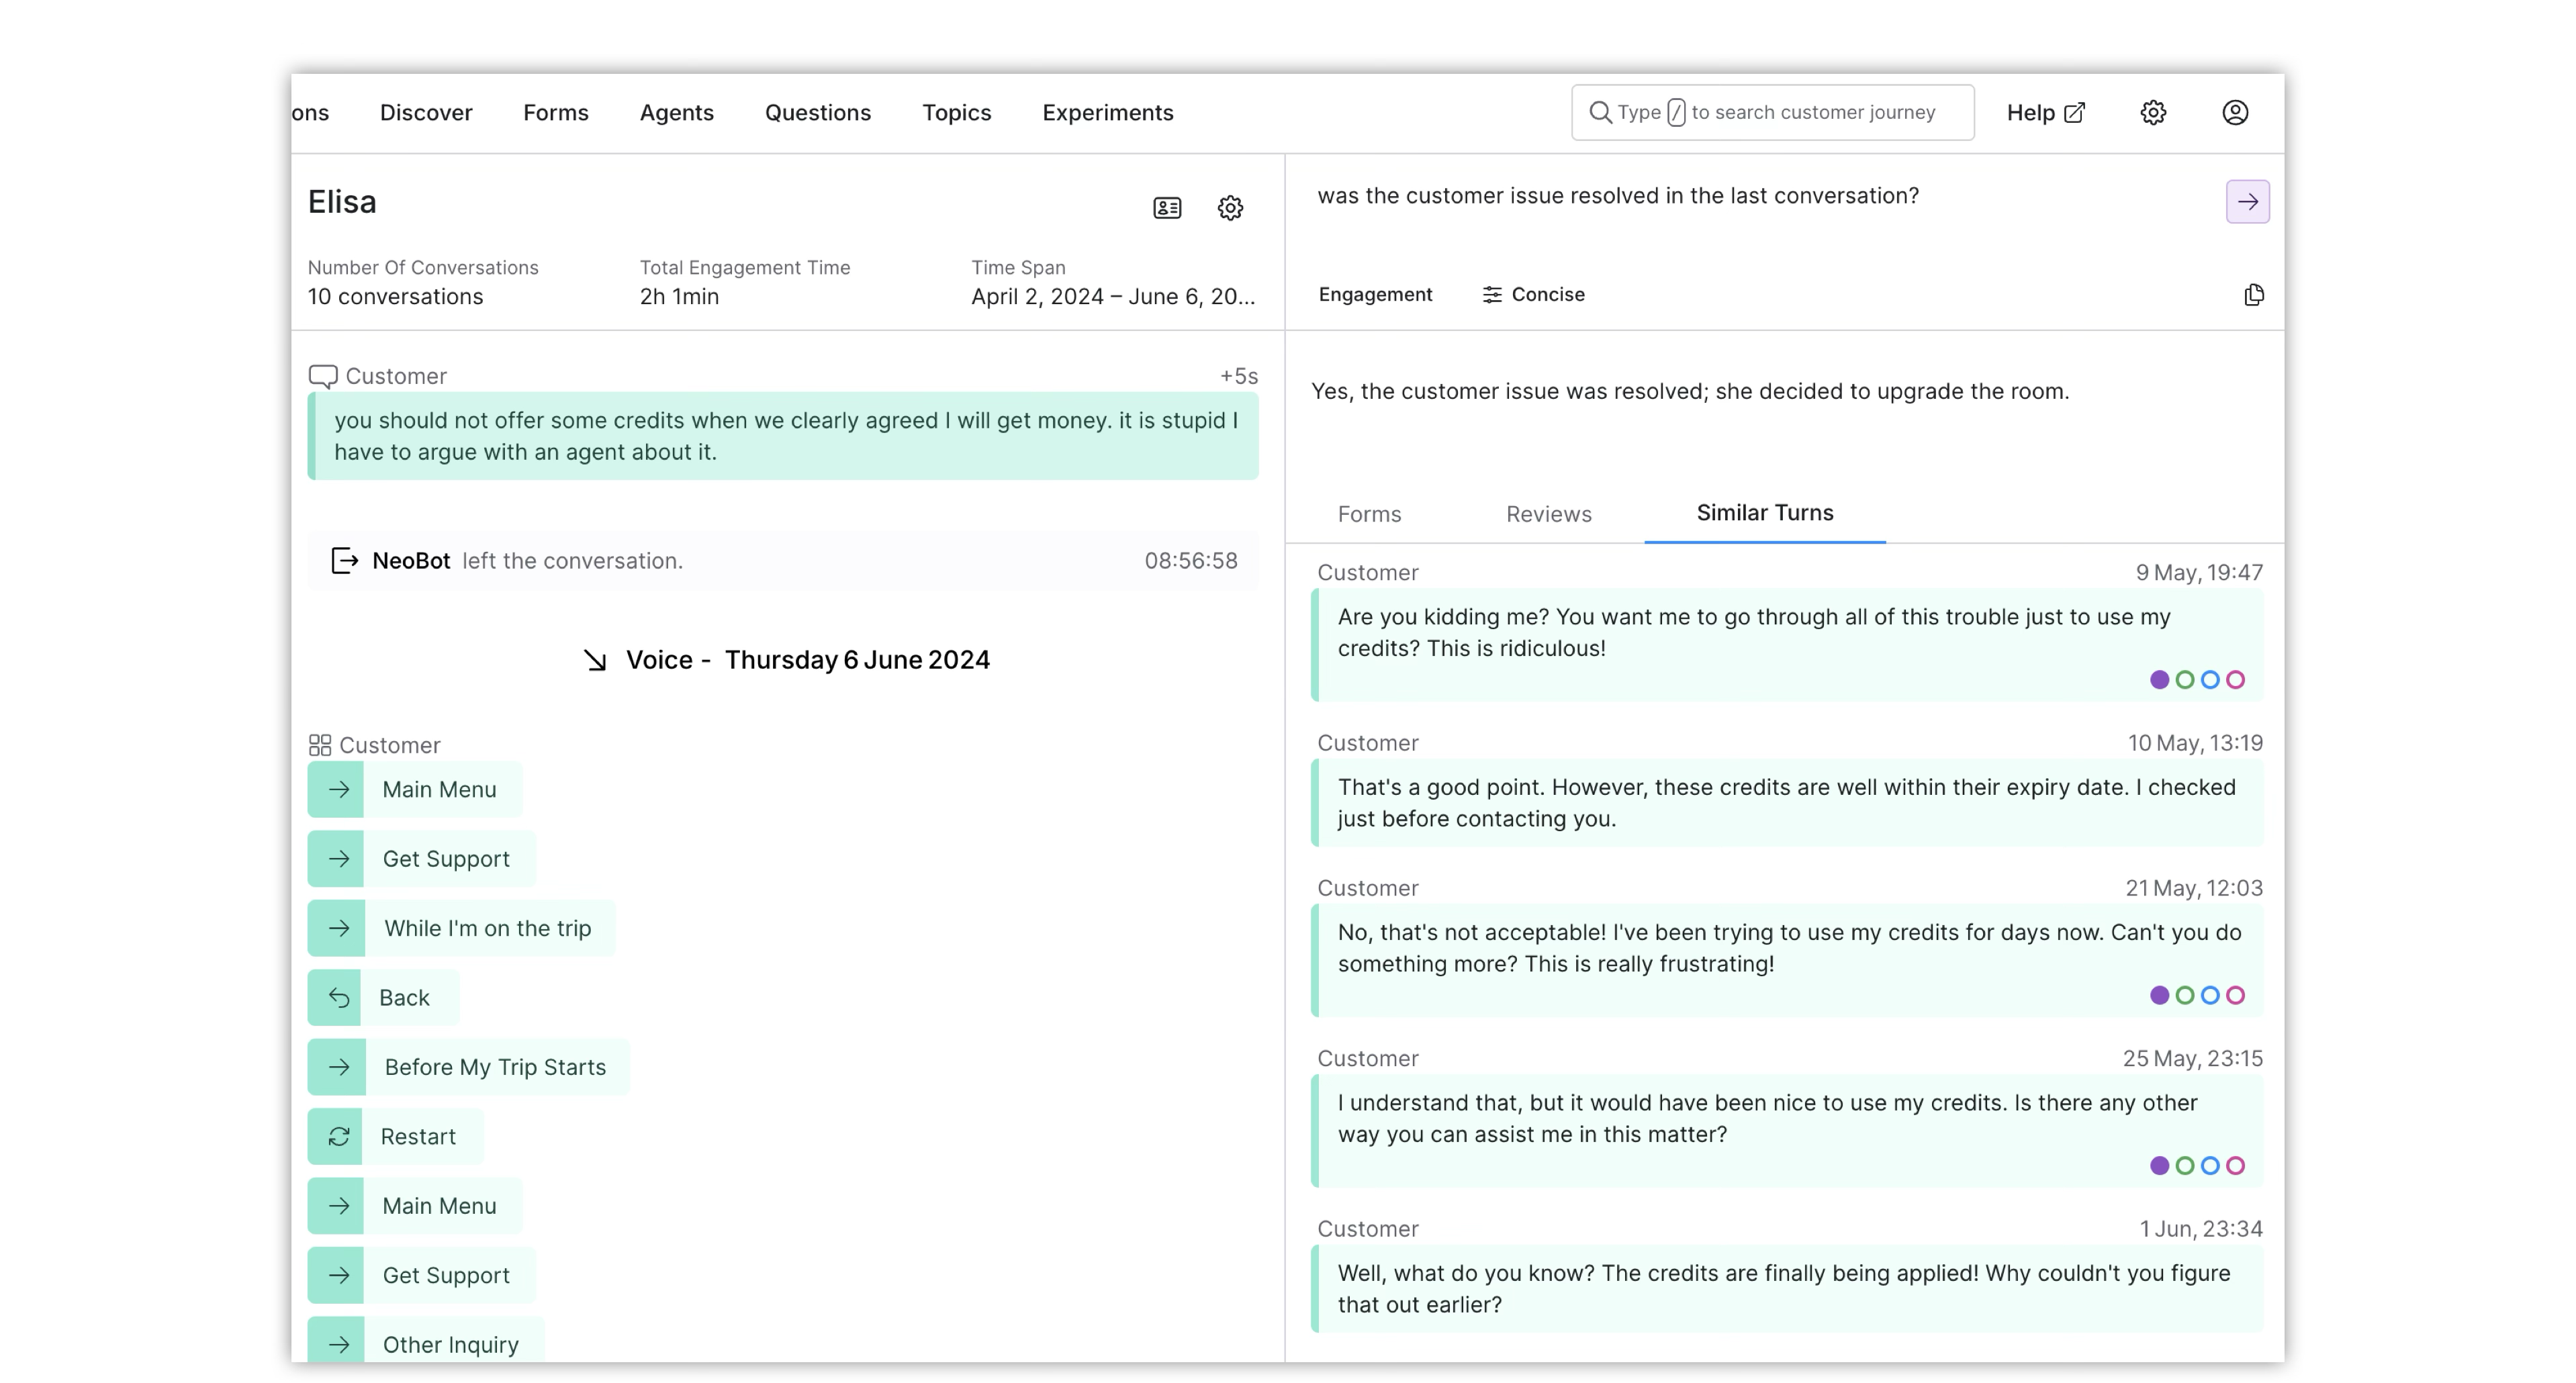Open the Agents menu
The image size is (2576, 1383).
(677, 113)
